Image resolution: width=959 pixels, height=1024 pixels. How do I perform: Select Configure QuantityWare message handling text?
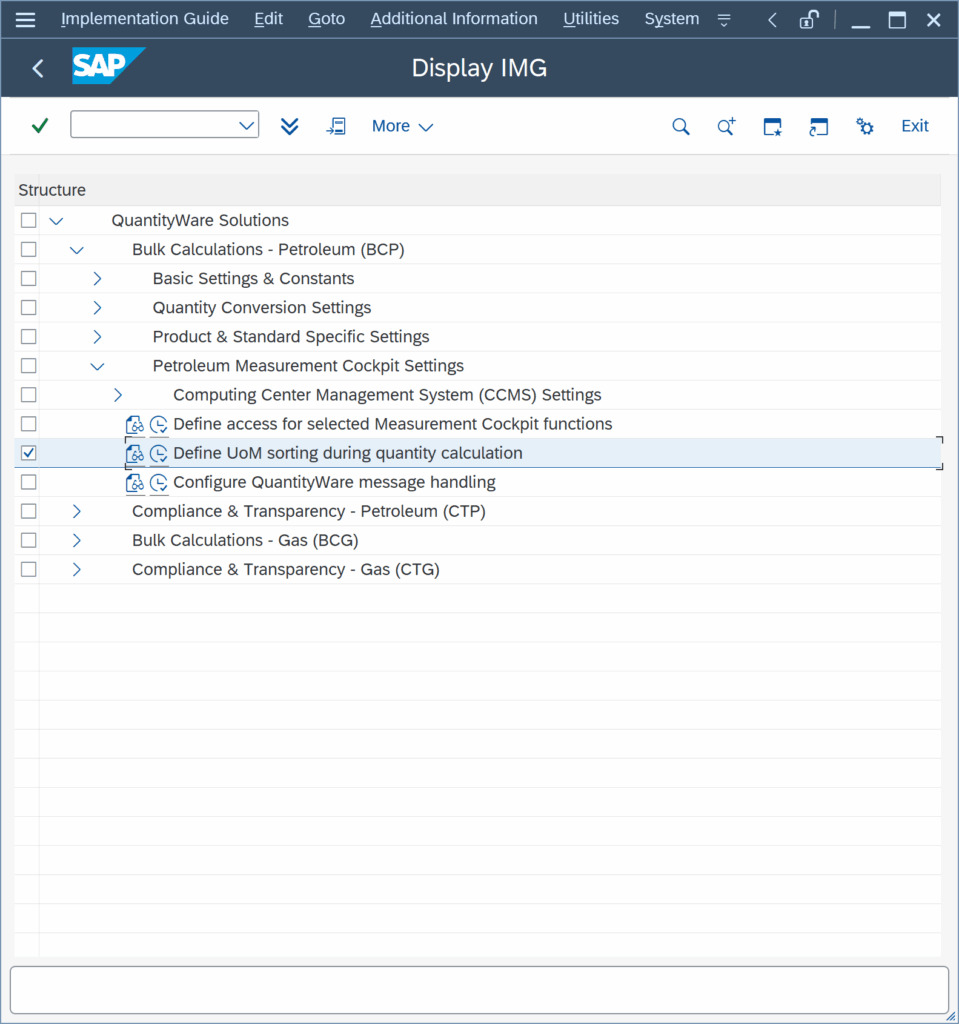[x=334, y=482]
